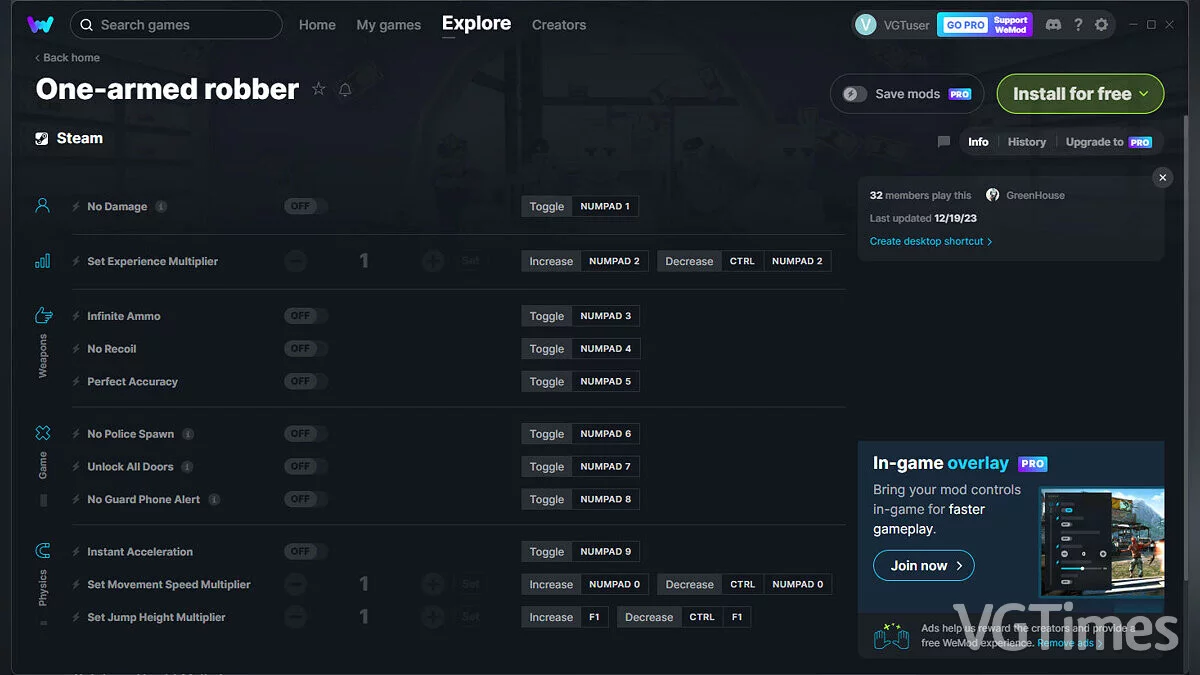Click the GreenHouse creator name
This screenshot has width=1200, height=675.
click(1035, 196)
